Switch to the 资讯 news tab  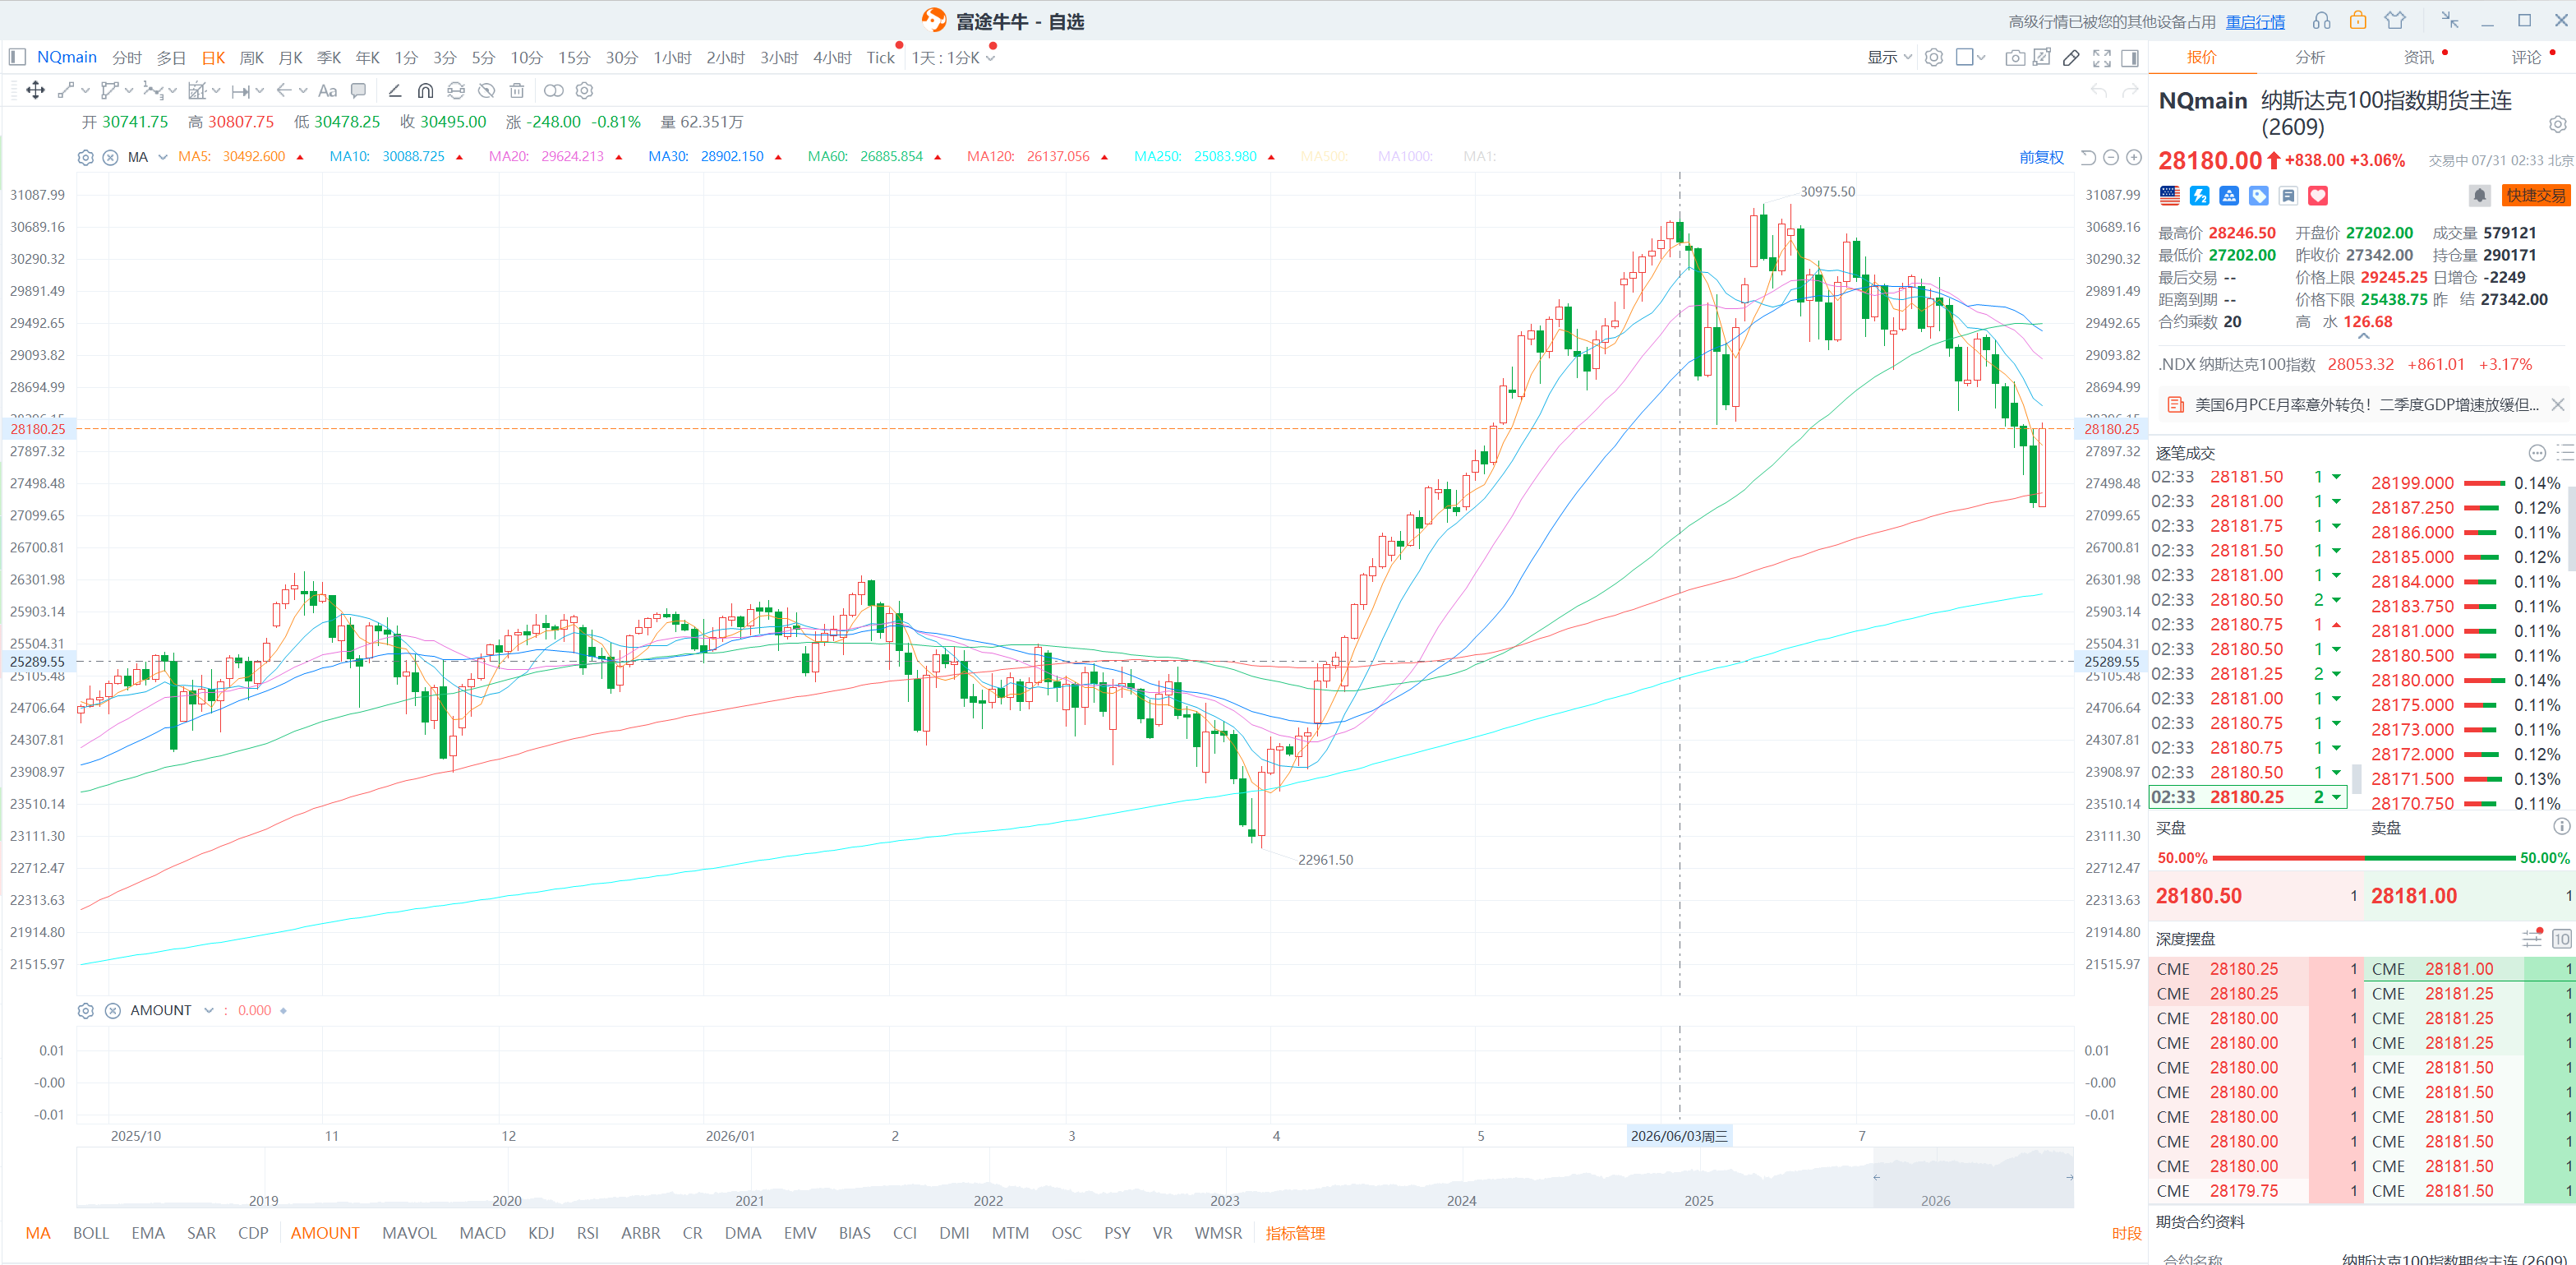click(2419, 58)
